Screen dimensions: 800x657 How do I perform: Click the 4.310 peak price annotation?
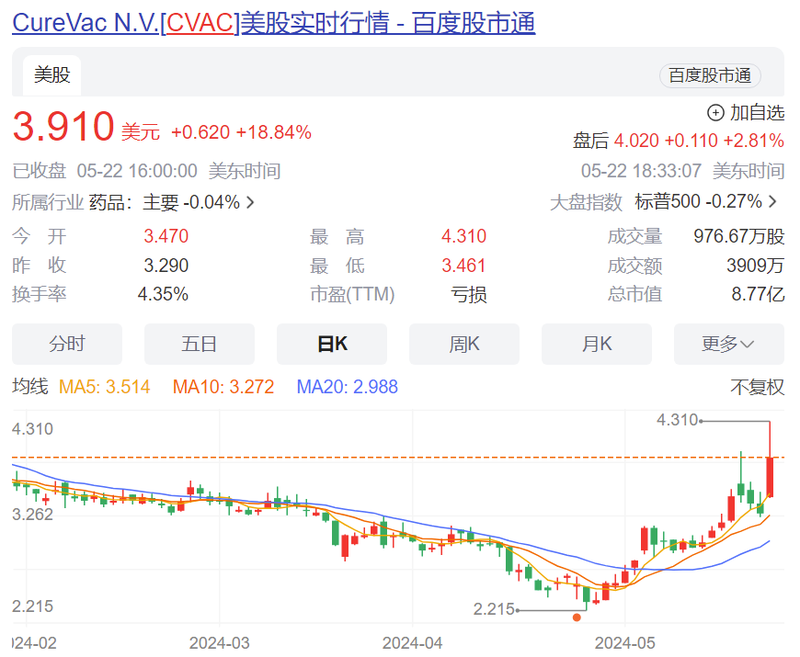pyautogui.click(x=676, y=421)
